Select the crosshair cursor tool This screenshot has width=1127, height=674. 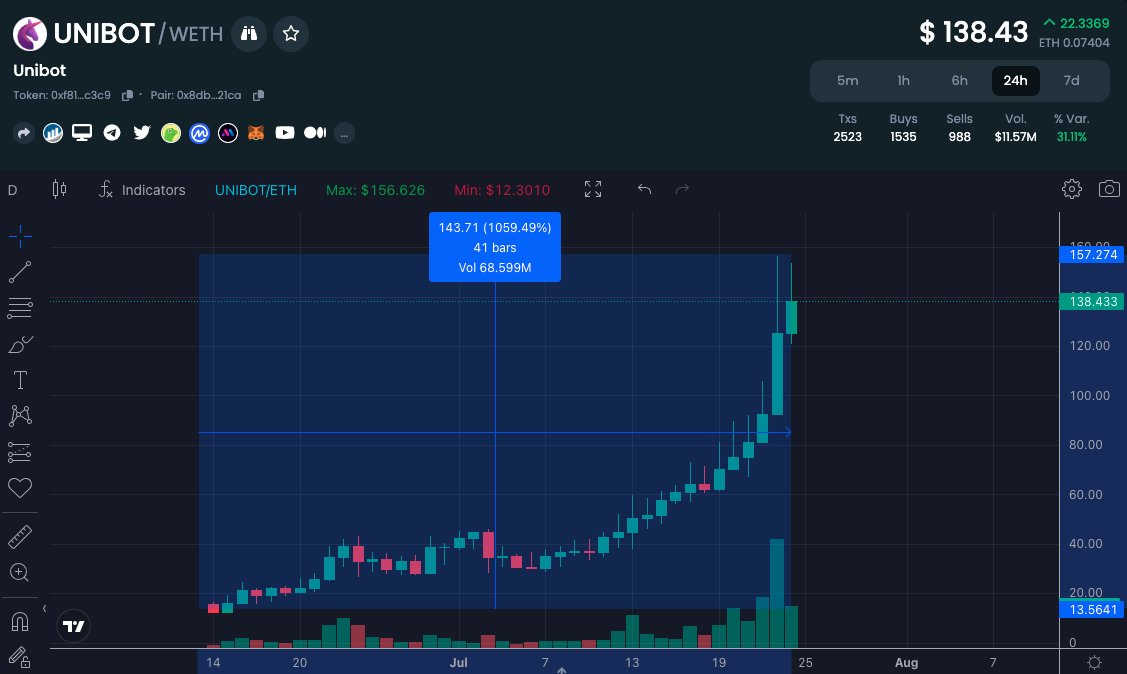20,236
